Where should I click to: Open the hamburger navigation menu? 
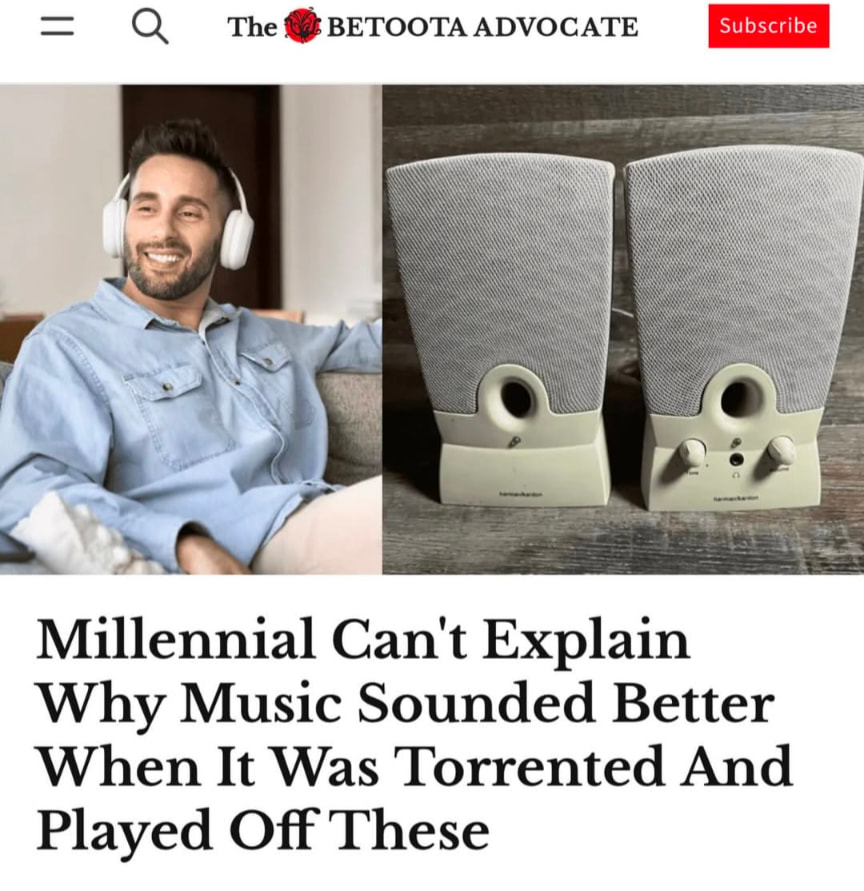pyautogui.click(x=57, y=26)
